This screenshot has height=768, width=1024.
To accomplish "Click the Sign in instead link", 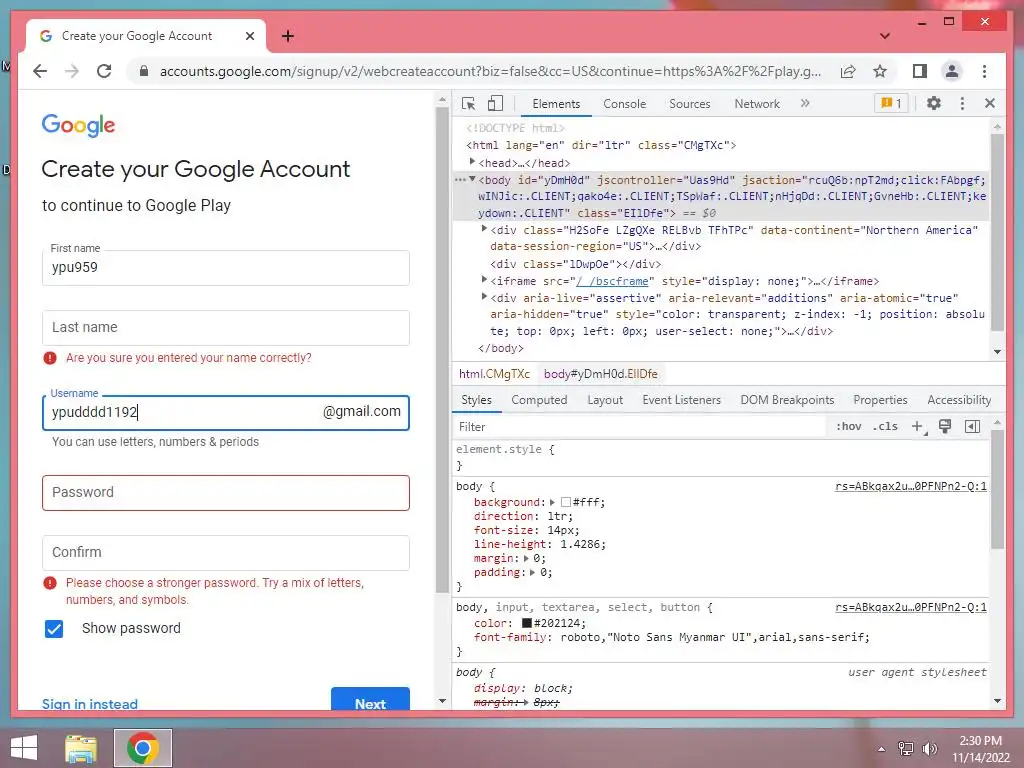I will (90, 704).
